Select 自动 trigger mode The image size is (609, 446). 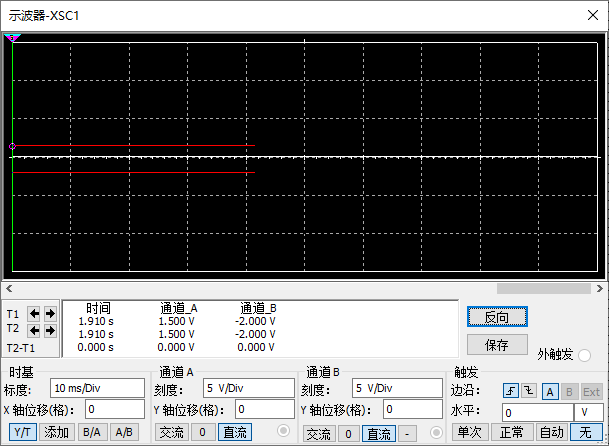tap(552, 432)
